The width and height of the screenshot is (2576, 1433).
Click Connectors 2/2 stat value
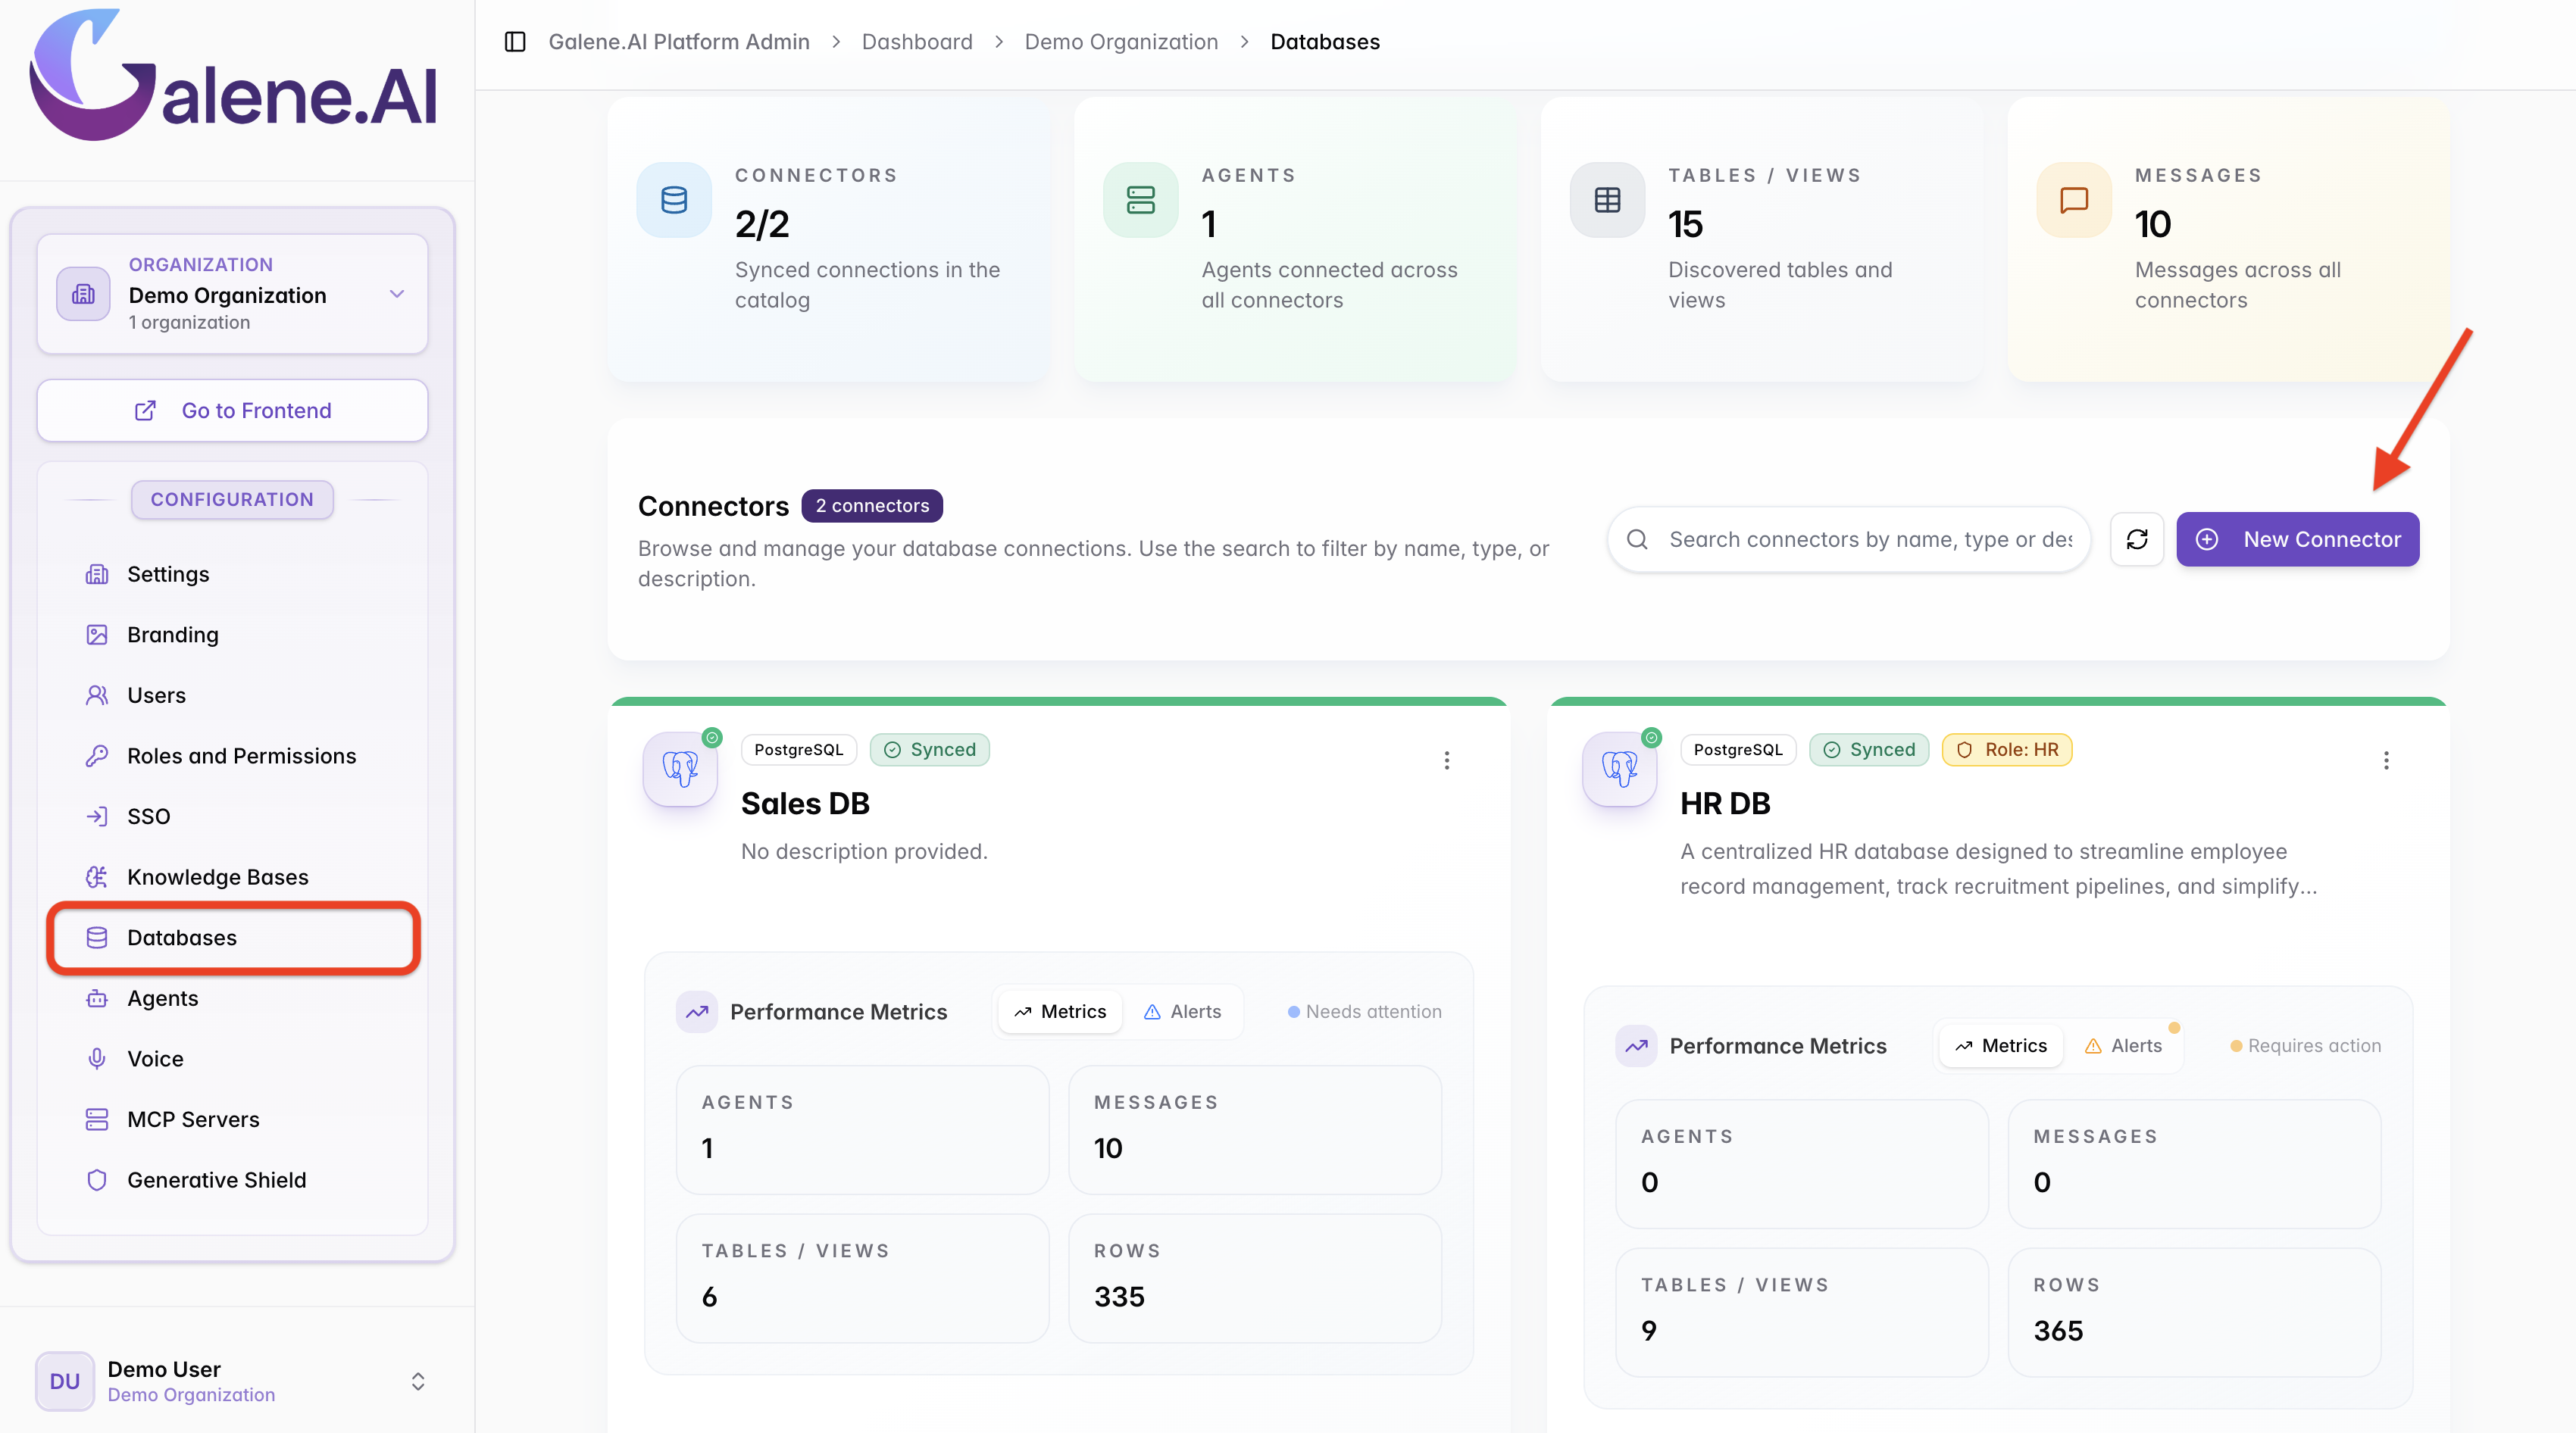tap(762, 224)
